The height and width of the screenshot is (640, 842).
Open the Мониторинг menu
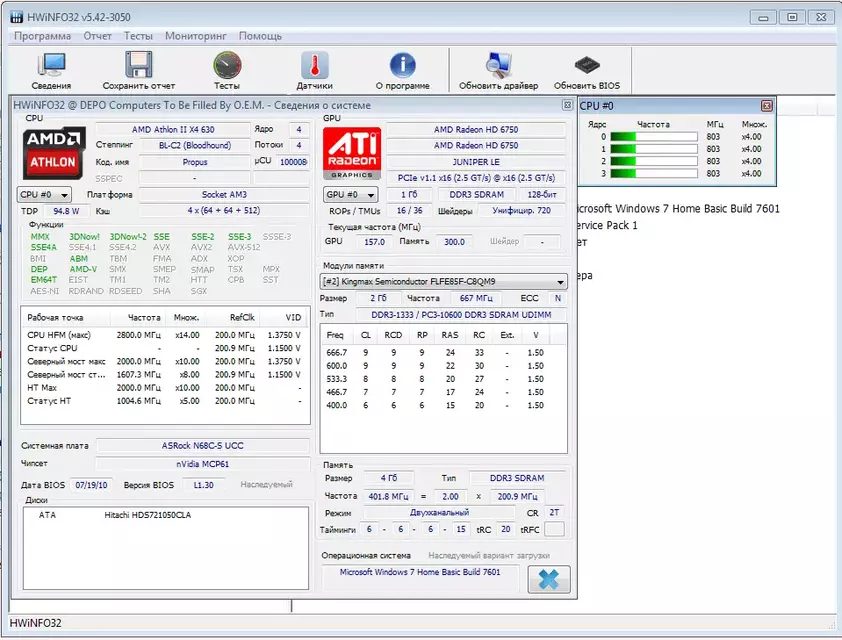tap(195, 36)
